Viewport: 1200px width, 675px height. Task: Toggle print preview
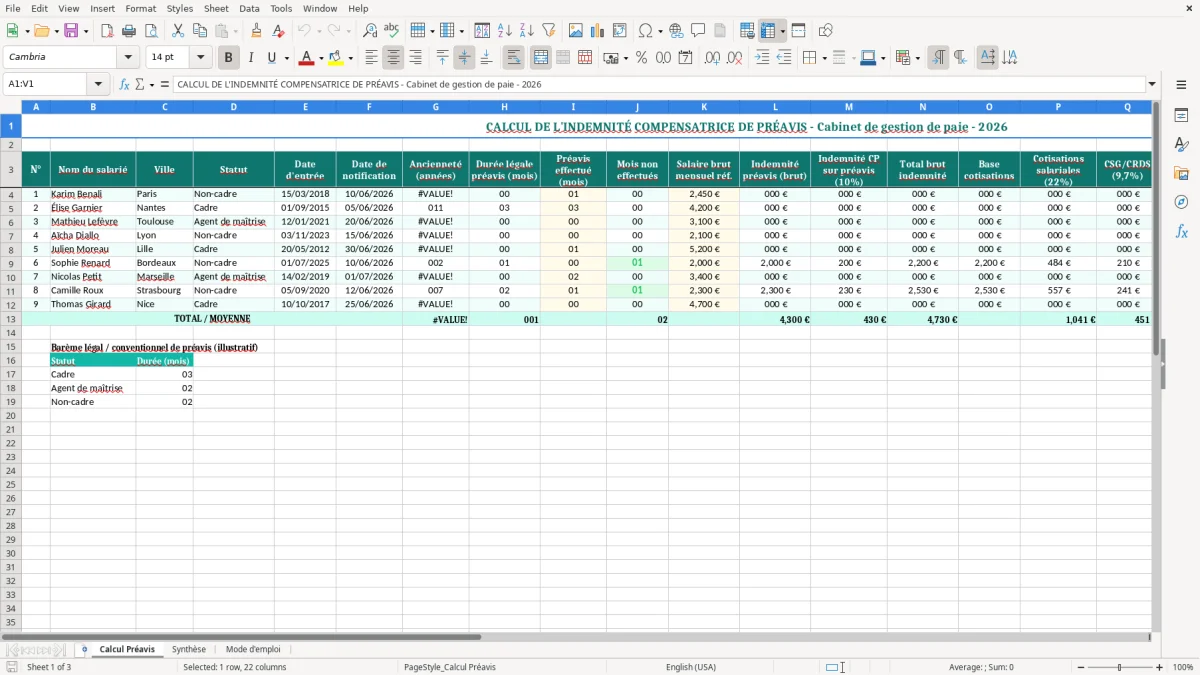(150, 31)
